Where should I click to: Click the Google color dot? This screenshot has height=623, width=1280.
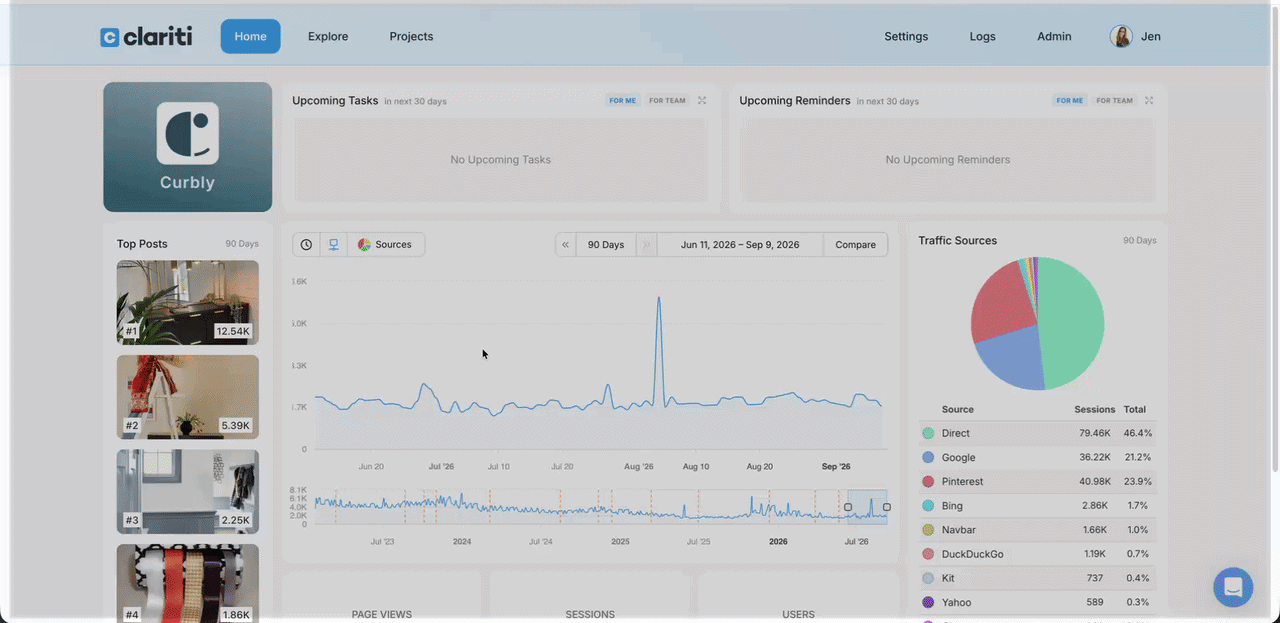coord(928,457)
